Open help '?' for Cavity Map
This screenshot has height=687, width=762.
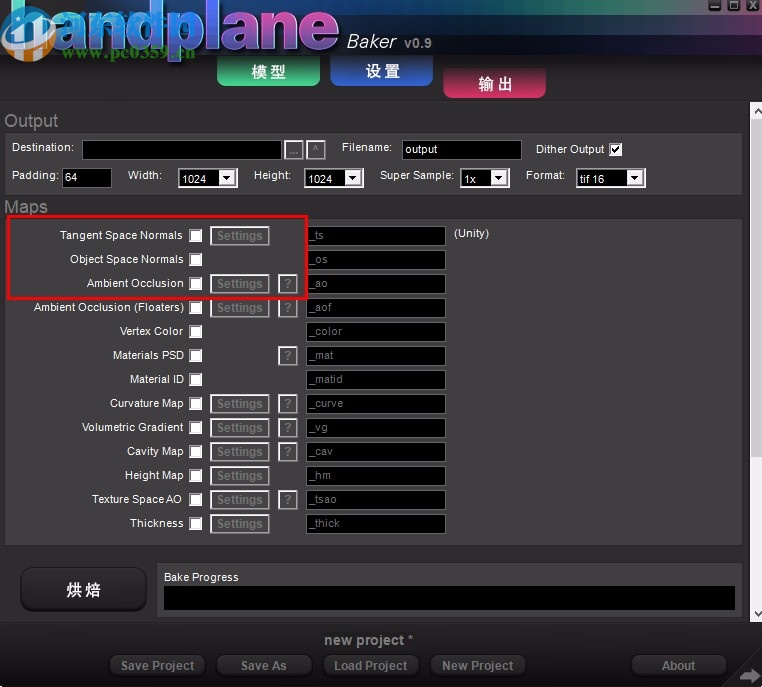pos(288,452)
